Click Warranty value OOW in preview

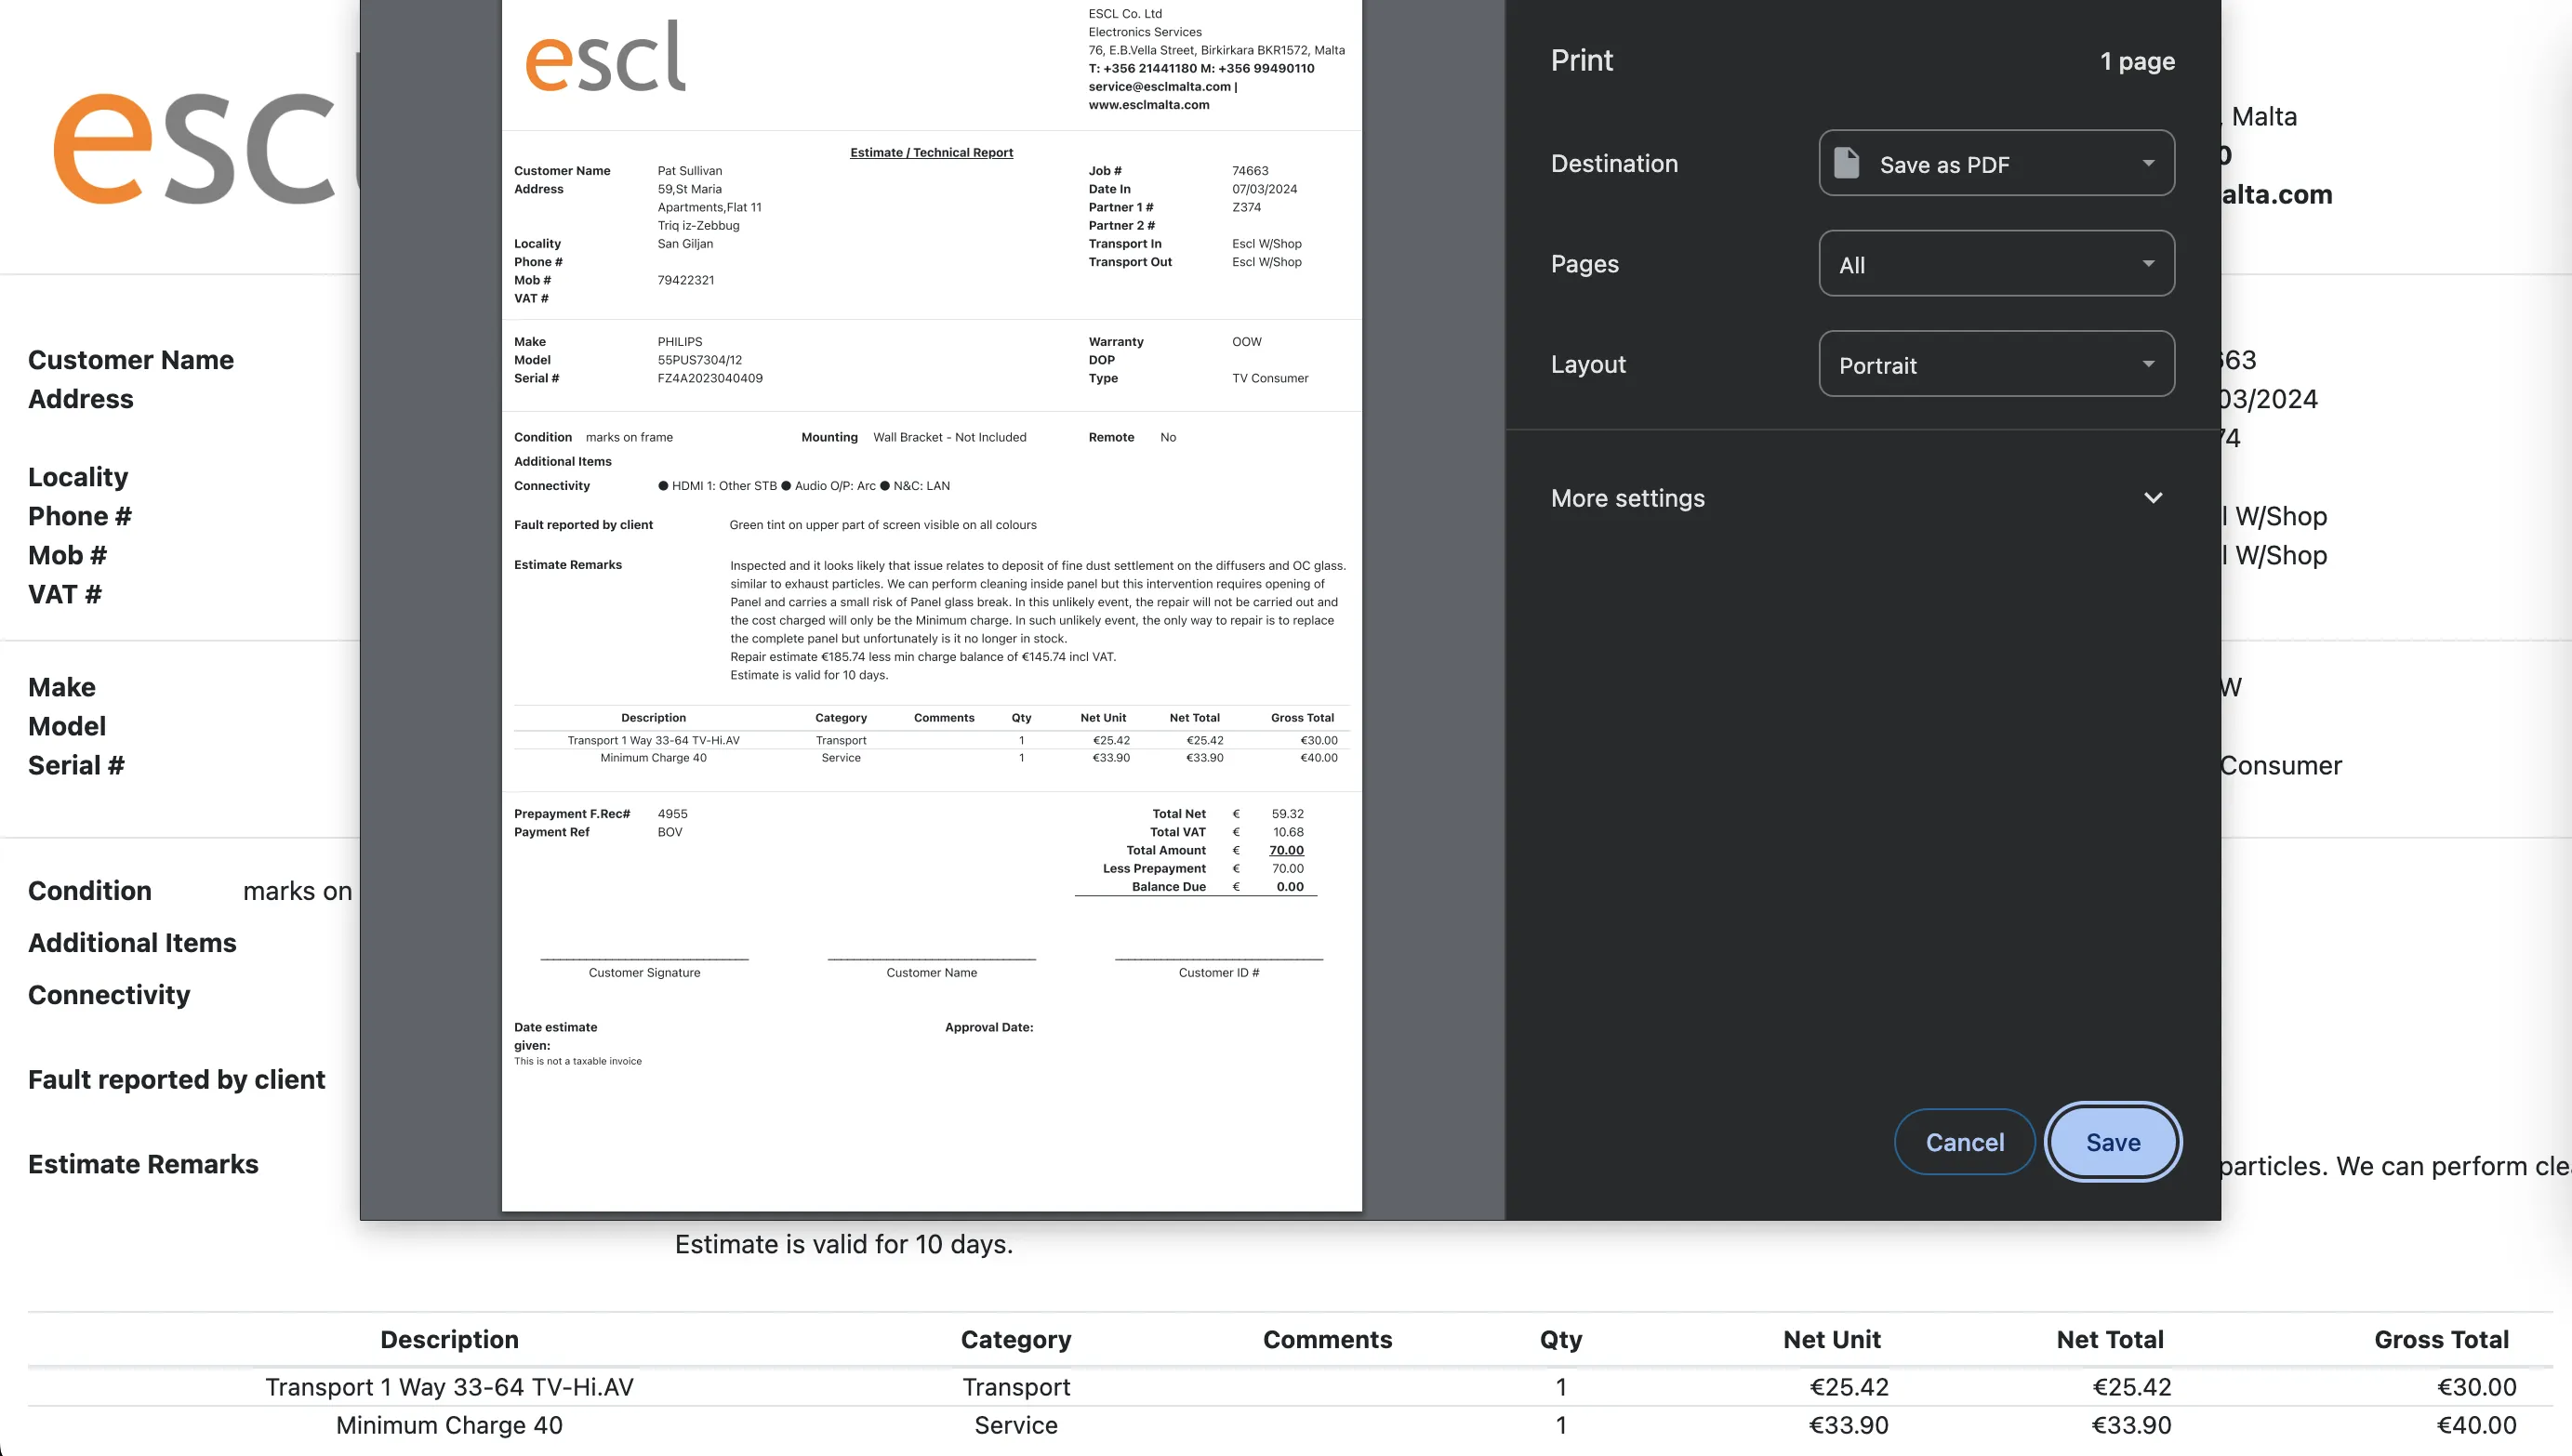tap(1247, 342)
